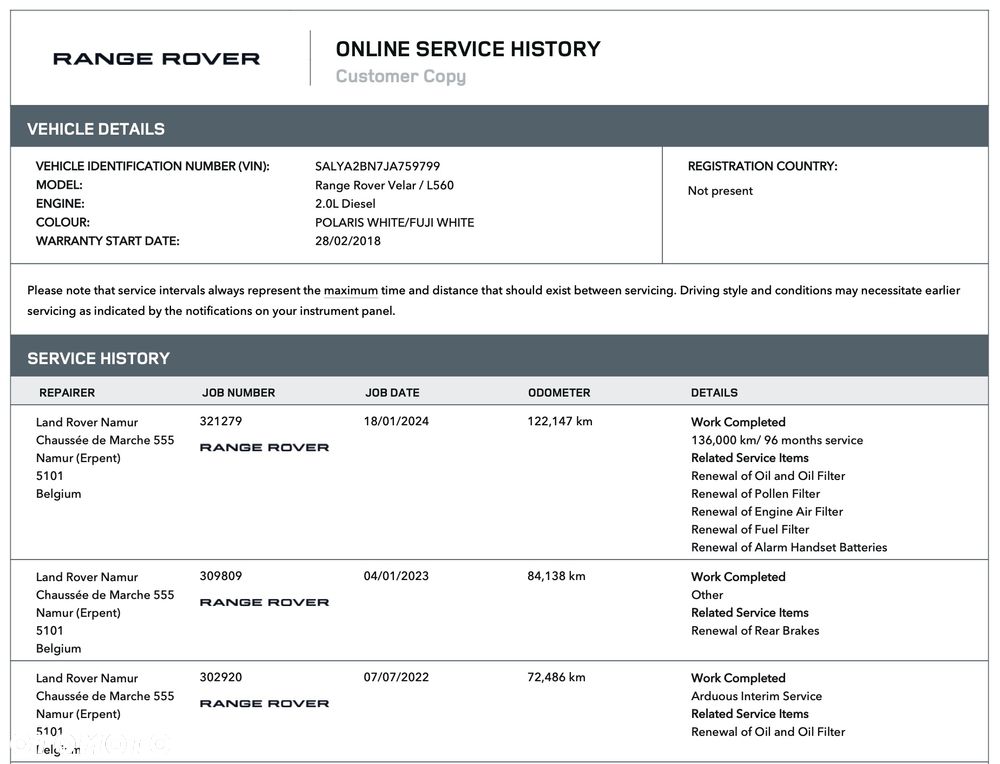The image size is (1000, 764).
Task: Click the Not present registration value
Action: (720, 191)
